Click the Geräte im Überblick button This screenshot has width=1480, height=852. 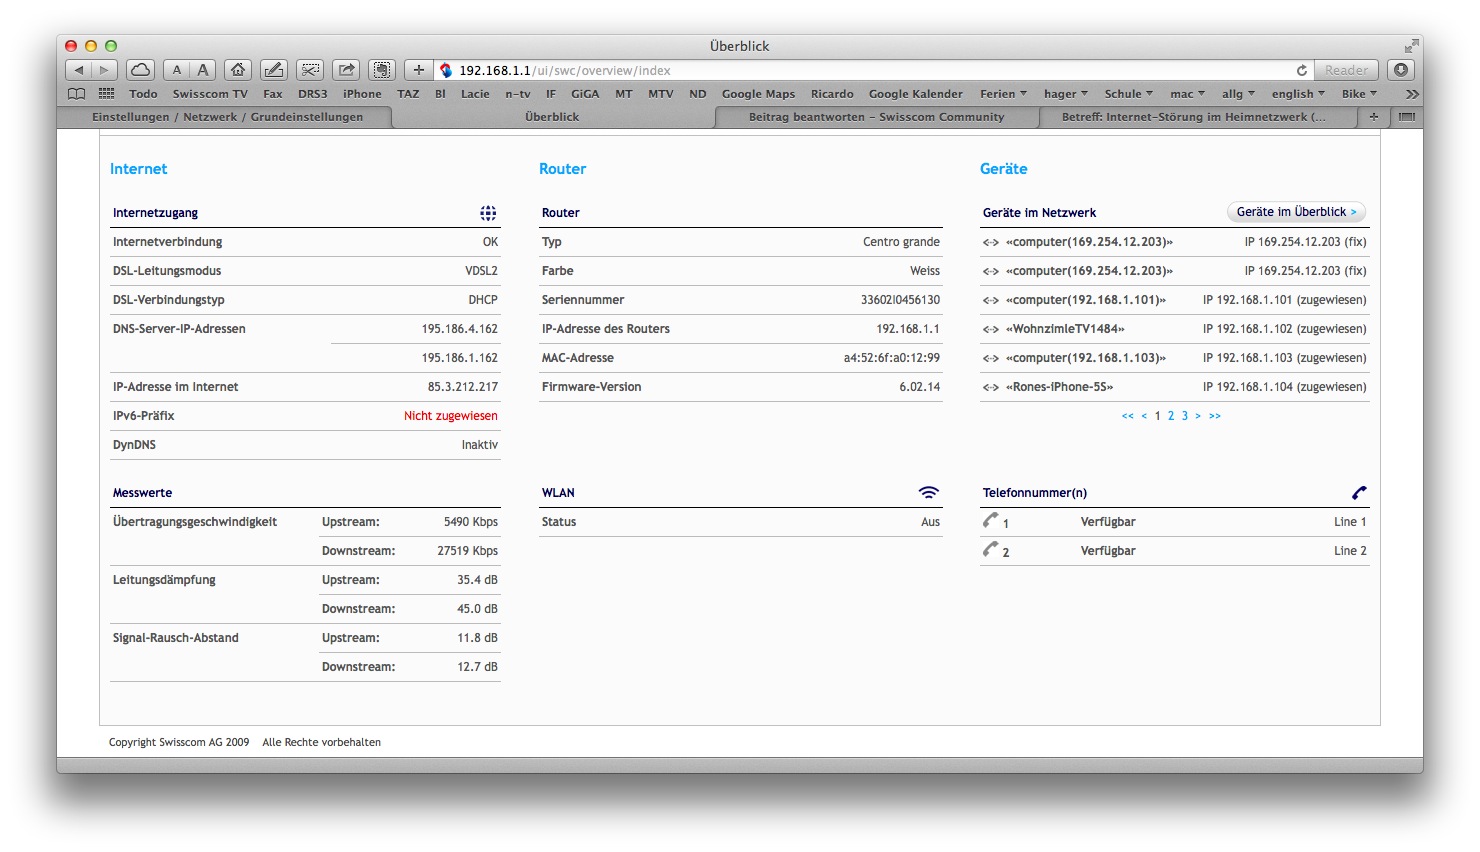point(1296,212)
